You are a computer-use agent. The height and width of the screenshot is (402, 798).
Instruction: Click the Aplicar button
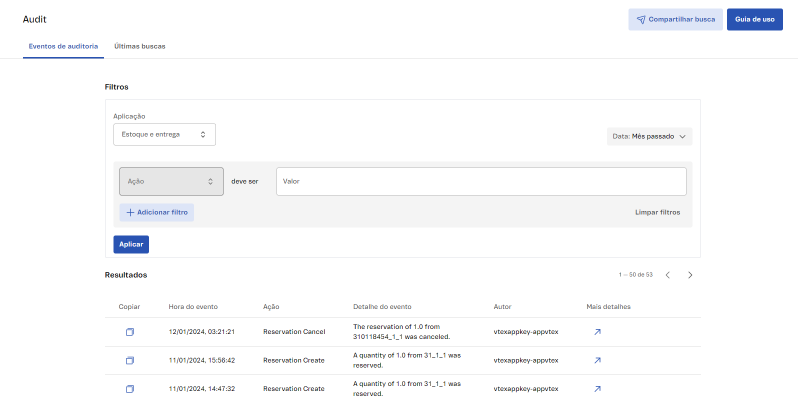tap(131, 244)
